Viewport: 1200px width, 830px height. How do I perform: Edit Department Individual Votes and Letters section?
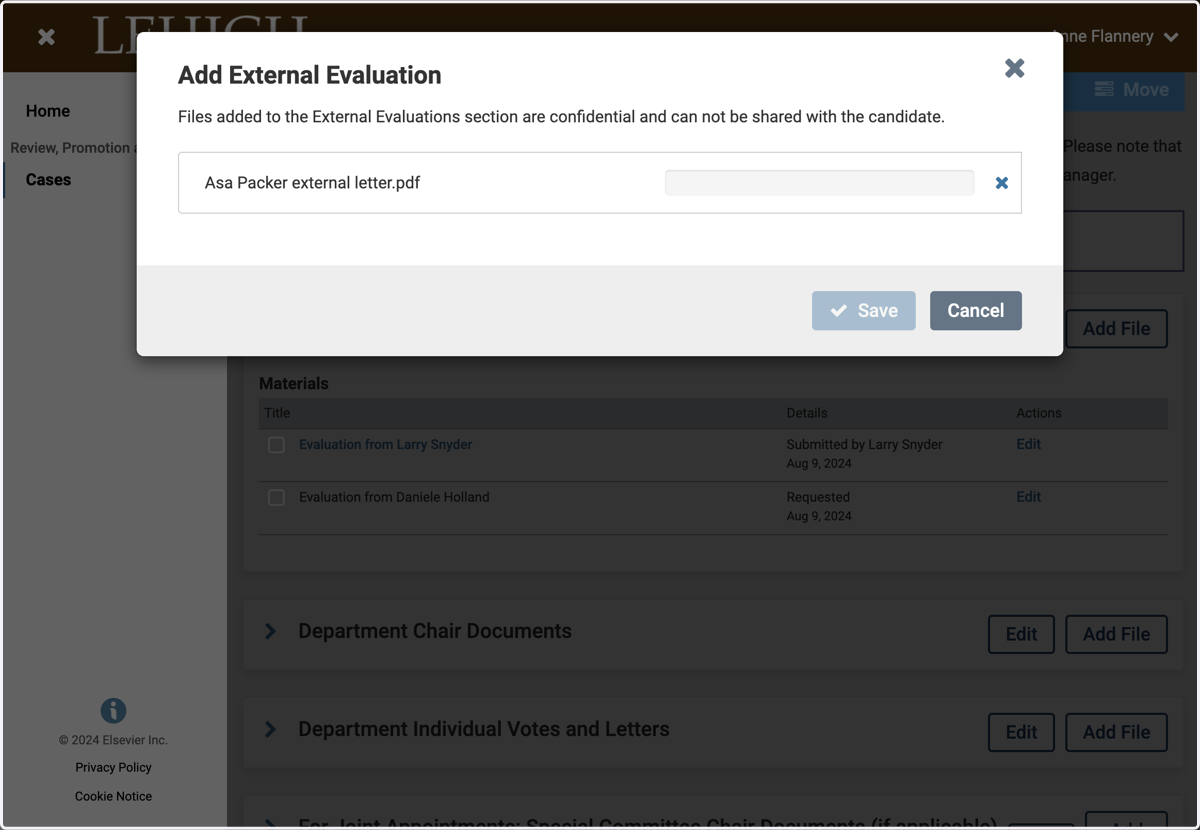[1021, 732]
